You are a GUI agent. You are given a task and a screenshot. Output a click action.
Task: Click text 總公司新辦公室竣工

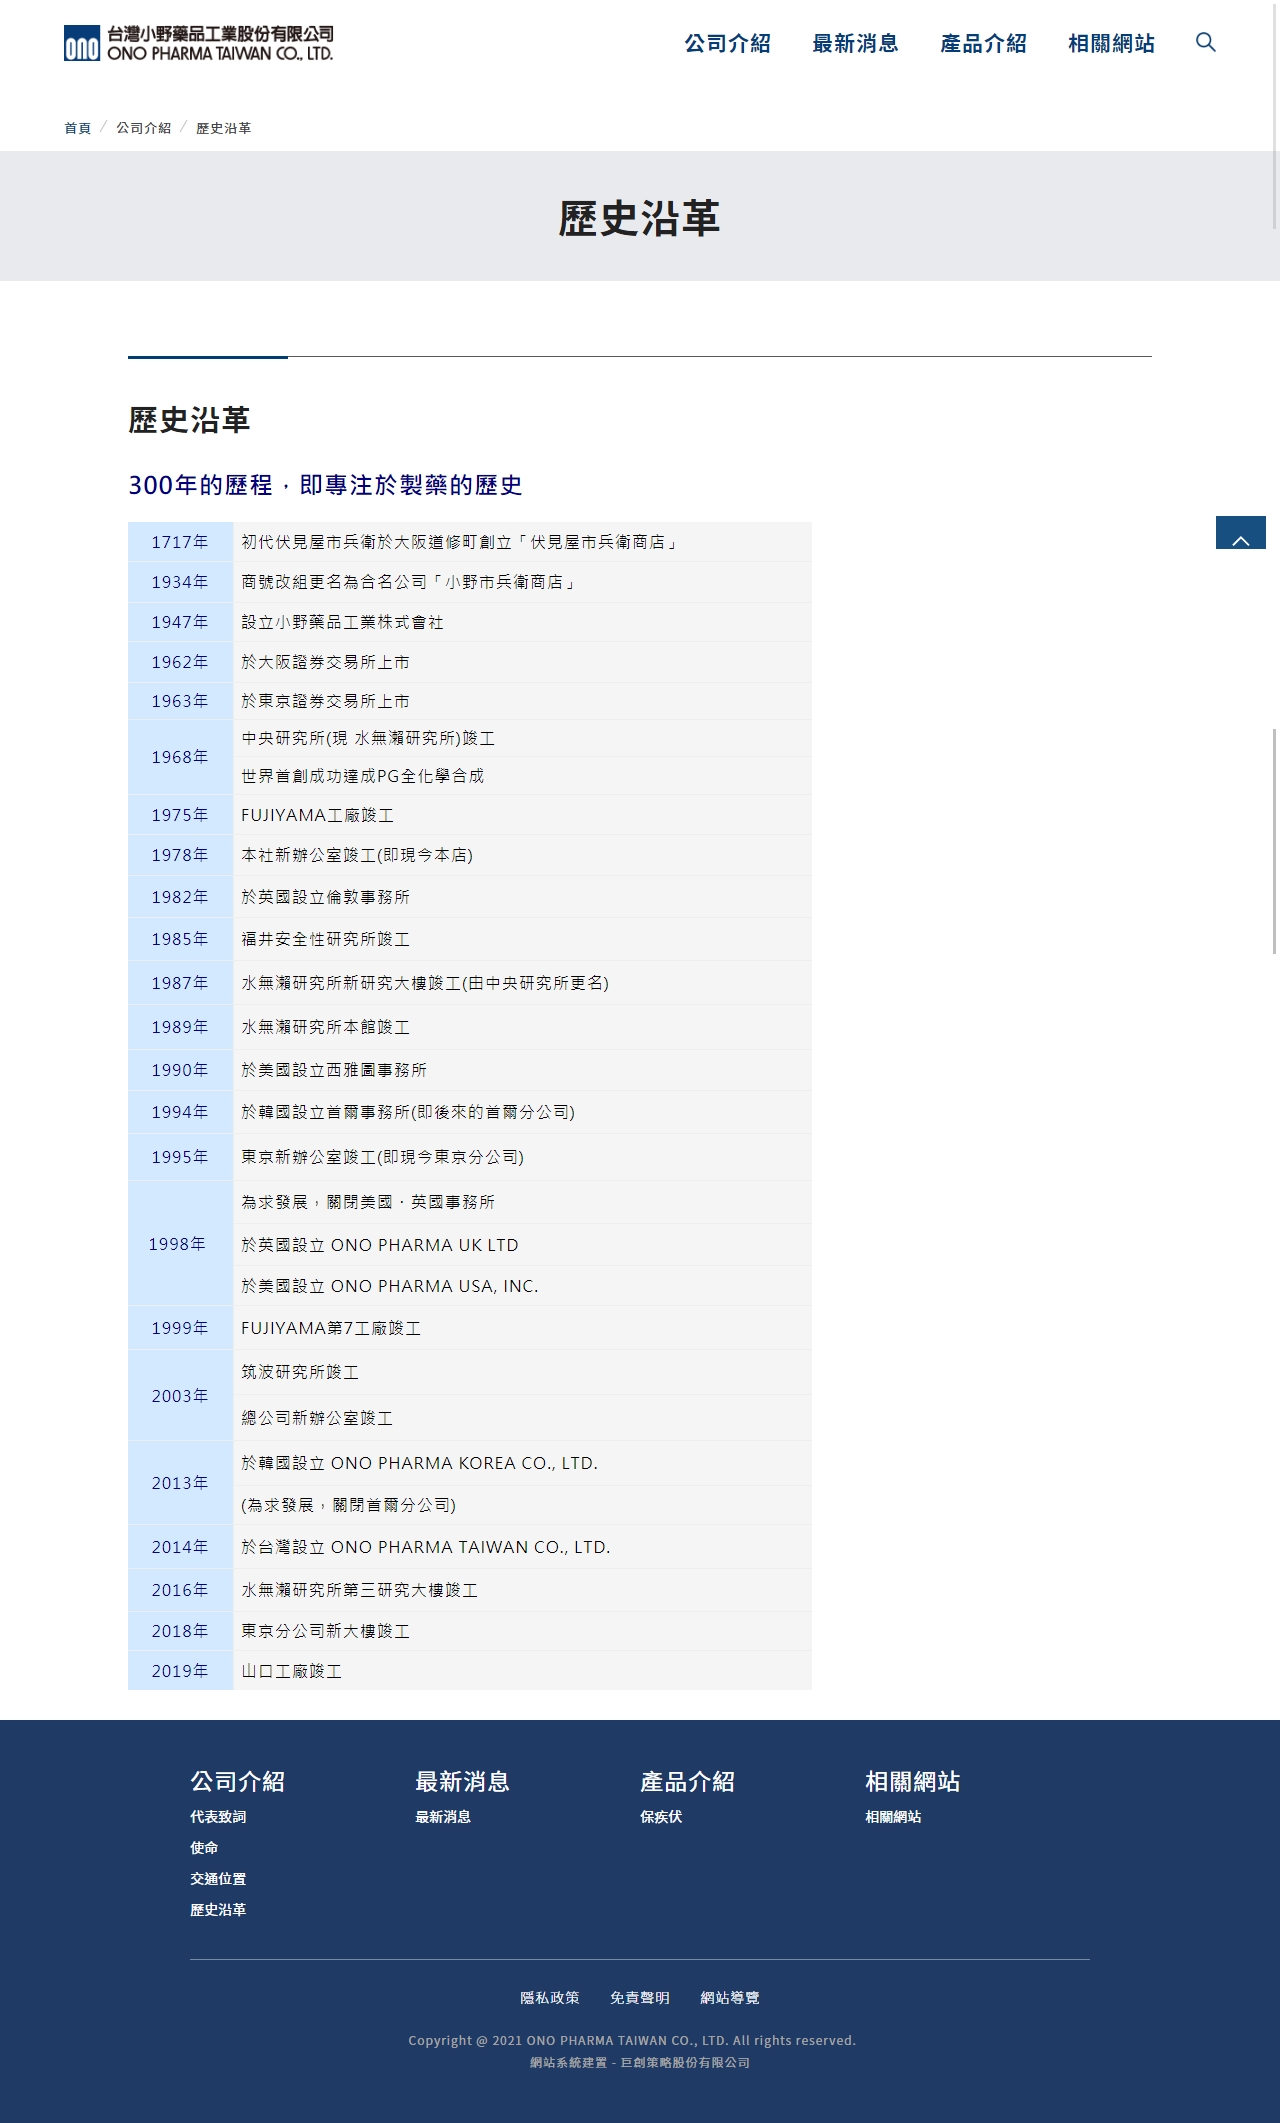[x=317, y=1418]
